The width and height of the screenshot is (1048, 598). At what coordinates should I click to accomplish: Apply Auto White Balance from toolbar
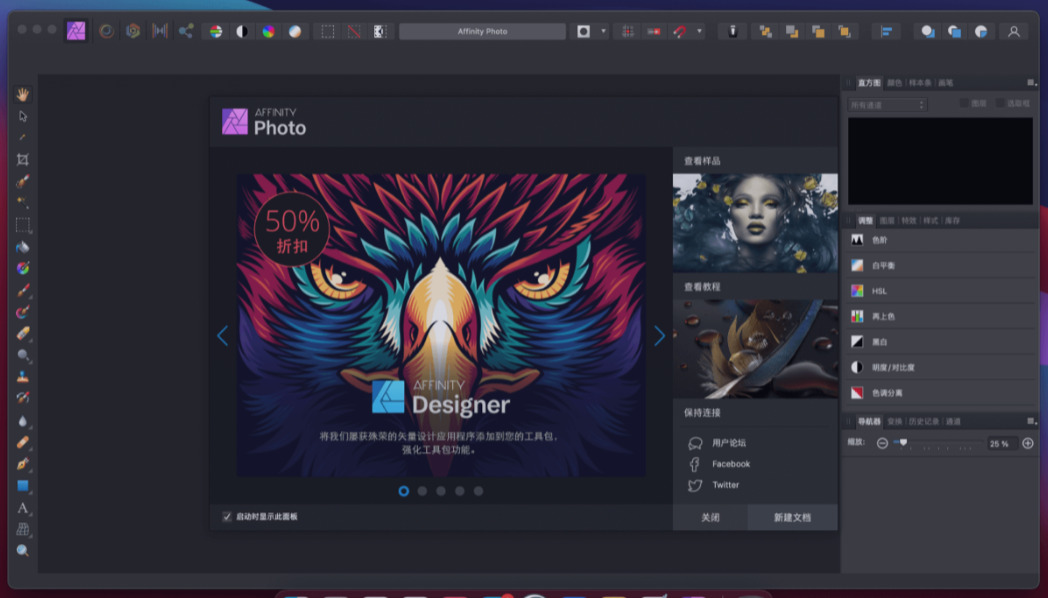[x=295, y=31]
